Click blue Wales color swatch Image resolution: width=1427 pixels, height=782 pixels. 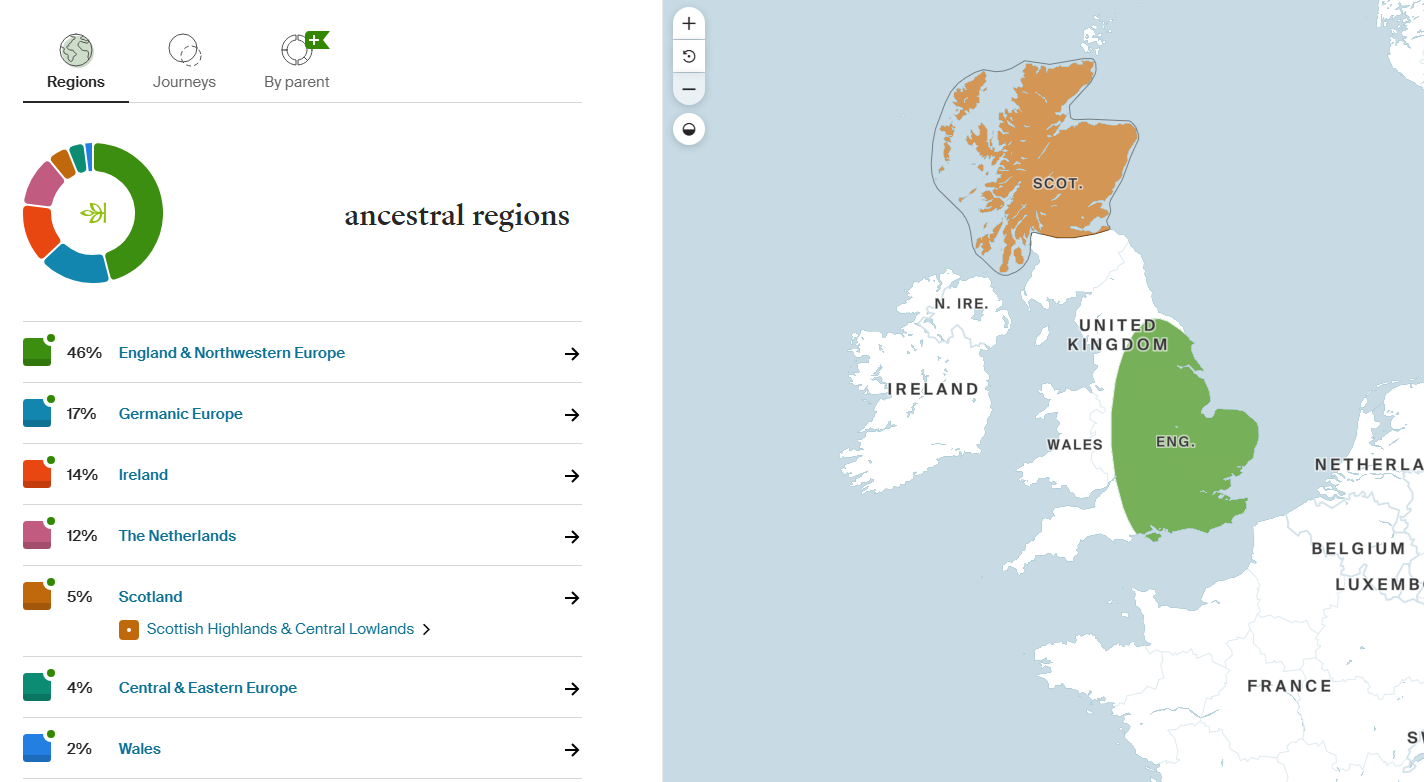click(37, 748)
